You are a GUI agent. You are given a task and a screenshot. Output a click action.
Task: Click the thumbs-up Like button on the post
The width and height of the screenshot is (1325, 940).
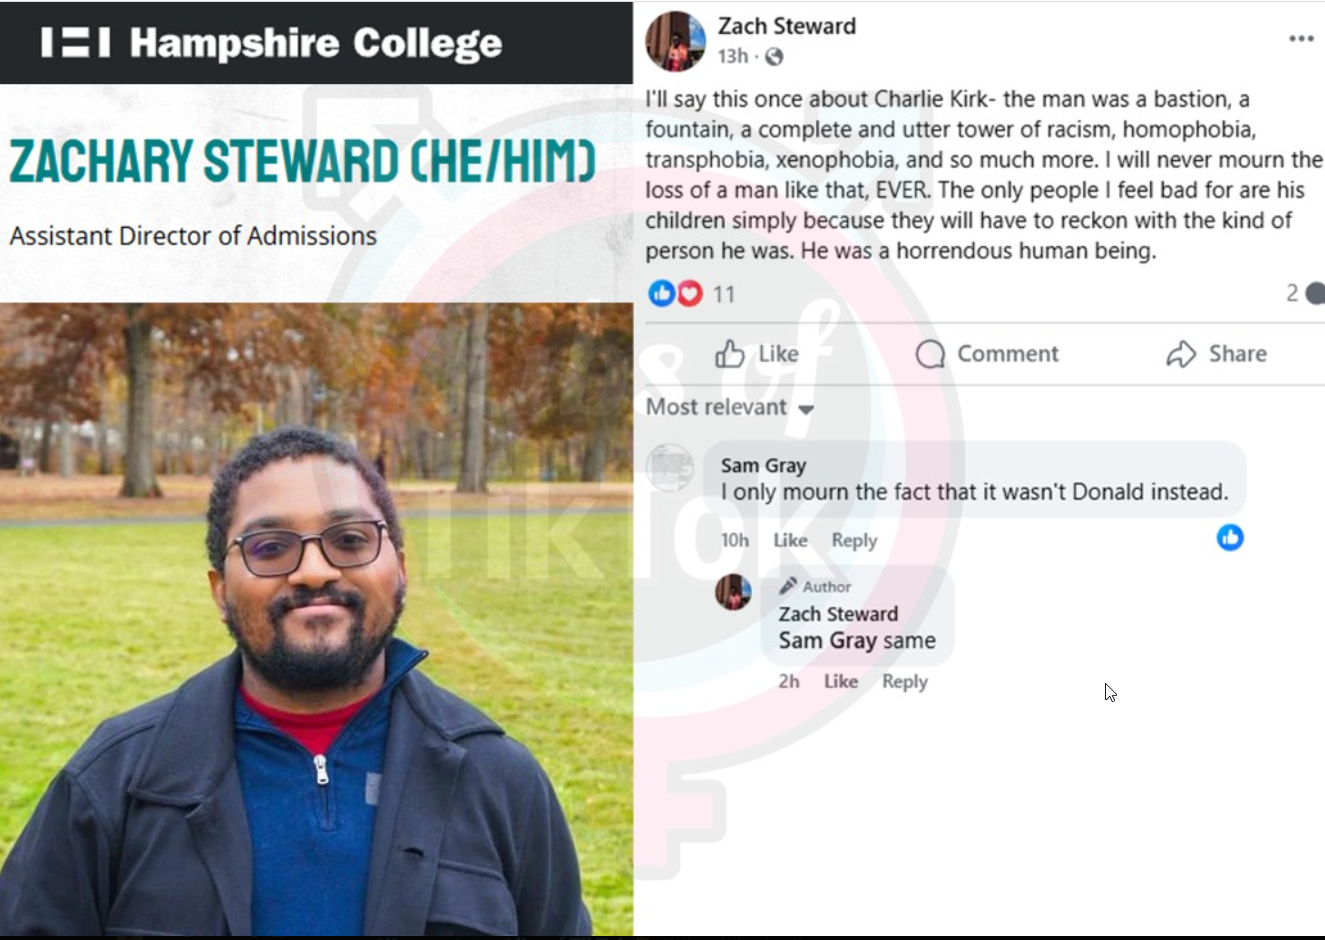pyautogui.click(x=756, y=354)
